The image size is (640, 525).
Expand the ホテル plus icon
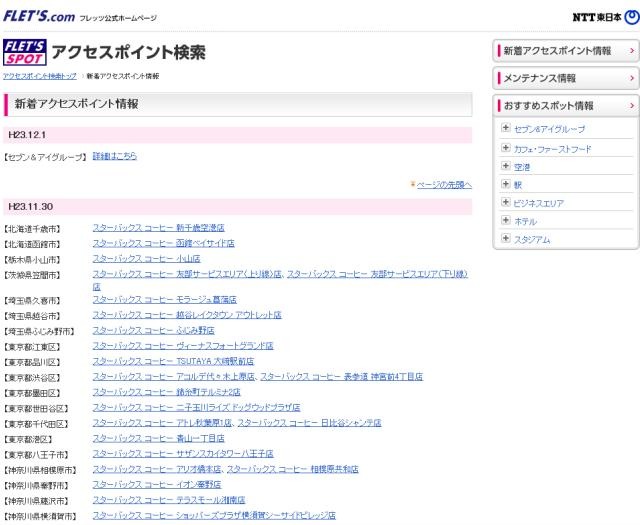coord(506,220)
